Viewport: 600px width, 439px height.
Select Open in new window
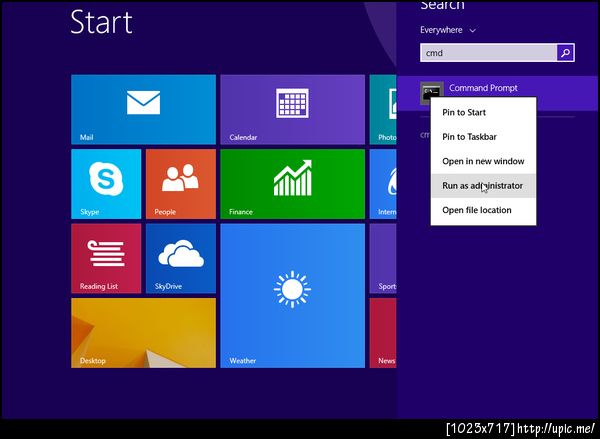pyautogui.click(x=483, y=161)
